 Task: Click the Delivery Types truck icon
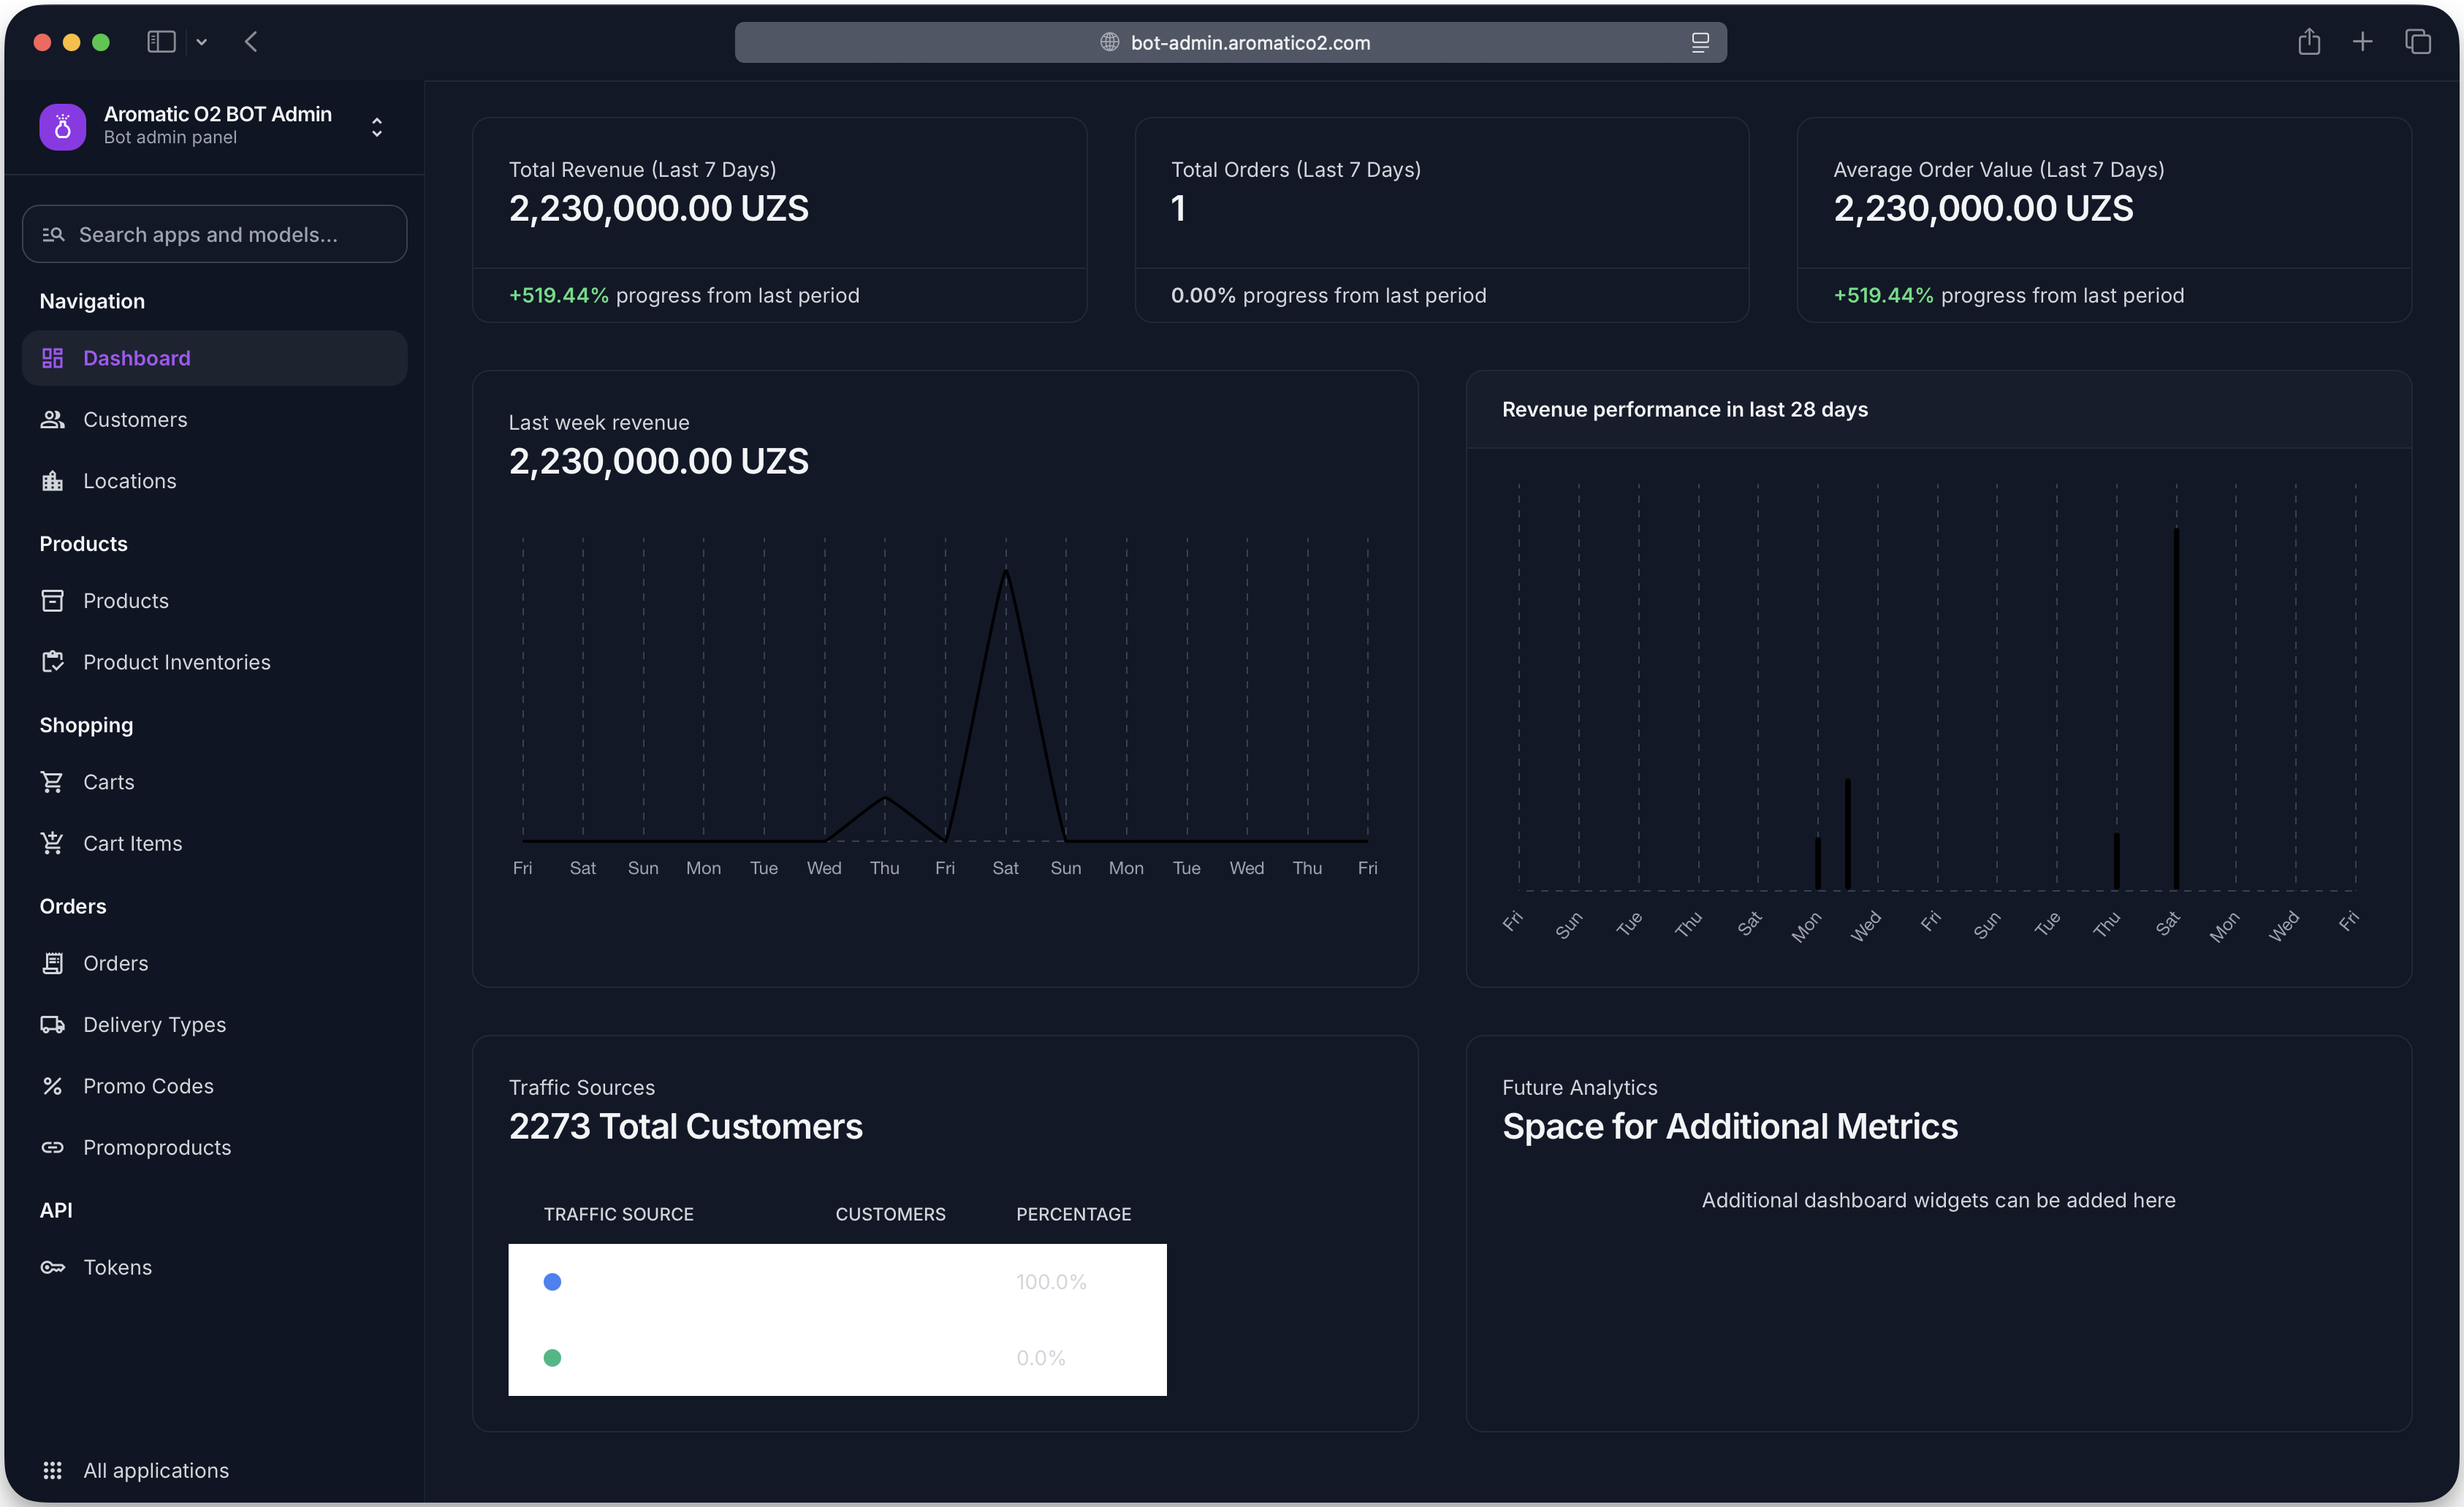(52, 1025)
